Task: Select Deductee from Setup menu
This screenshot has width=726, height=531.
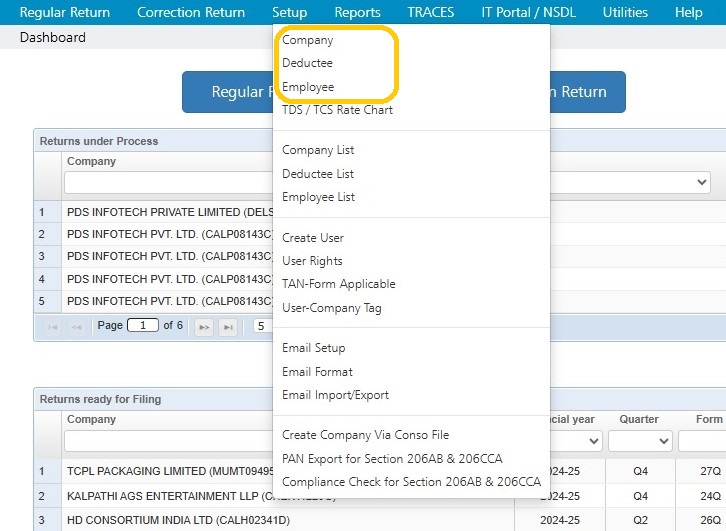Action: click(307, 63)
